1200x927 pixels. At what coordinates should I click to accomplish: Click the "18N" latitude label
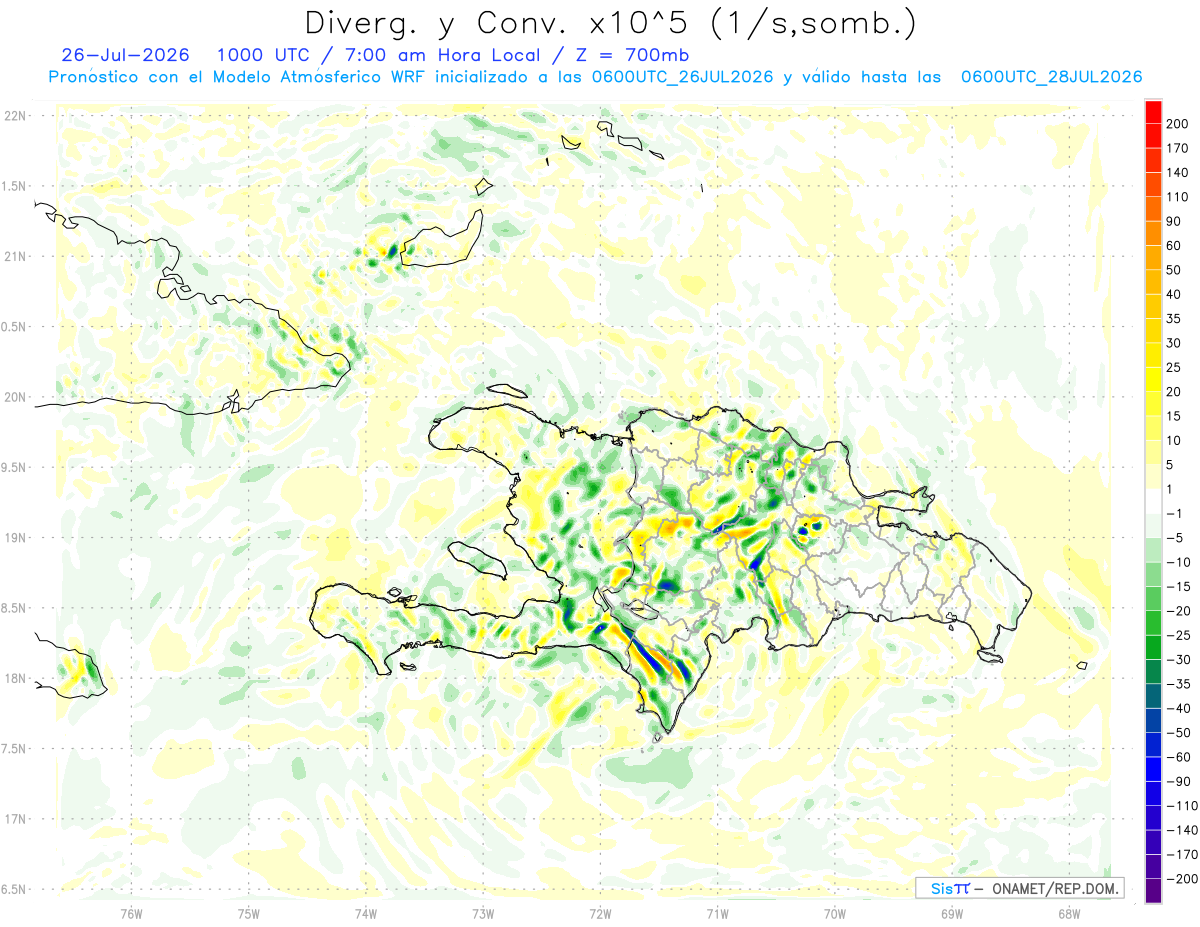pyautogui.click(x=14, y=678)
